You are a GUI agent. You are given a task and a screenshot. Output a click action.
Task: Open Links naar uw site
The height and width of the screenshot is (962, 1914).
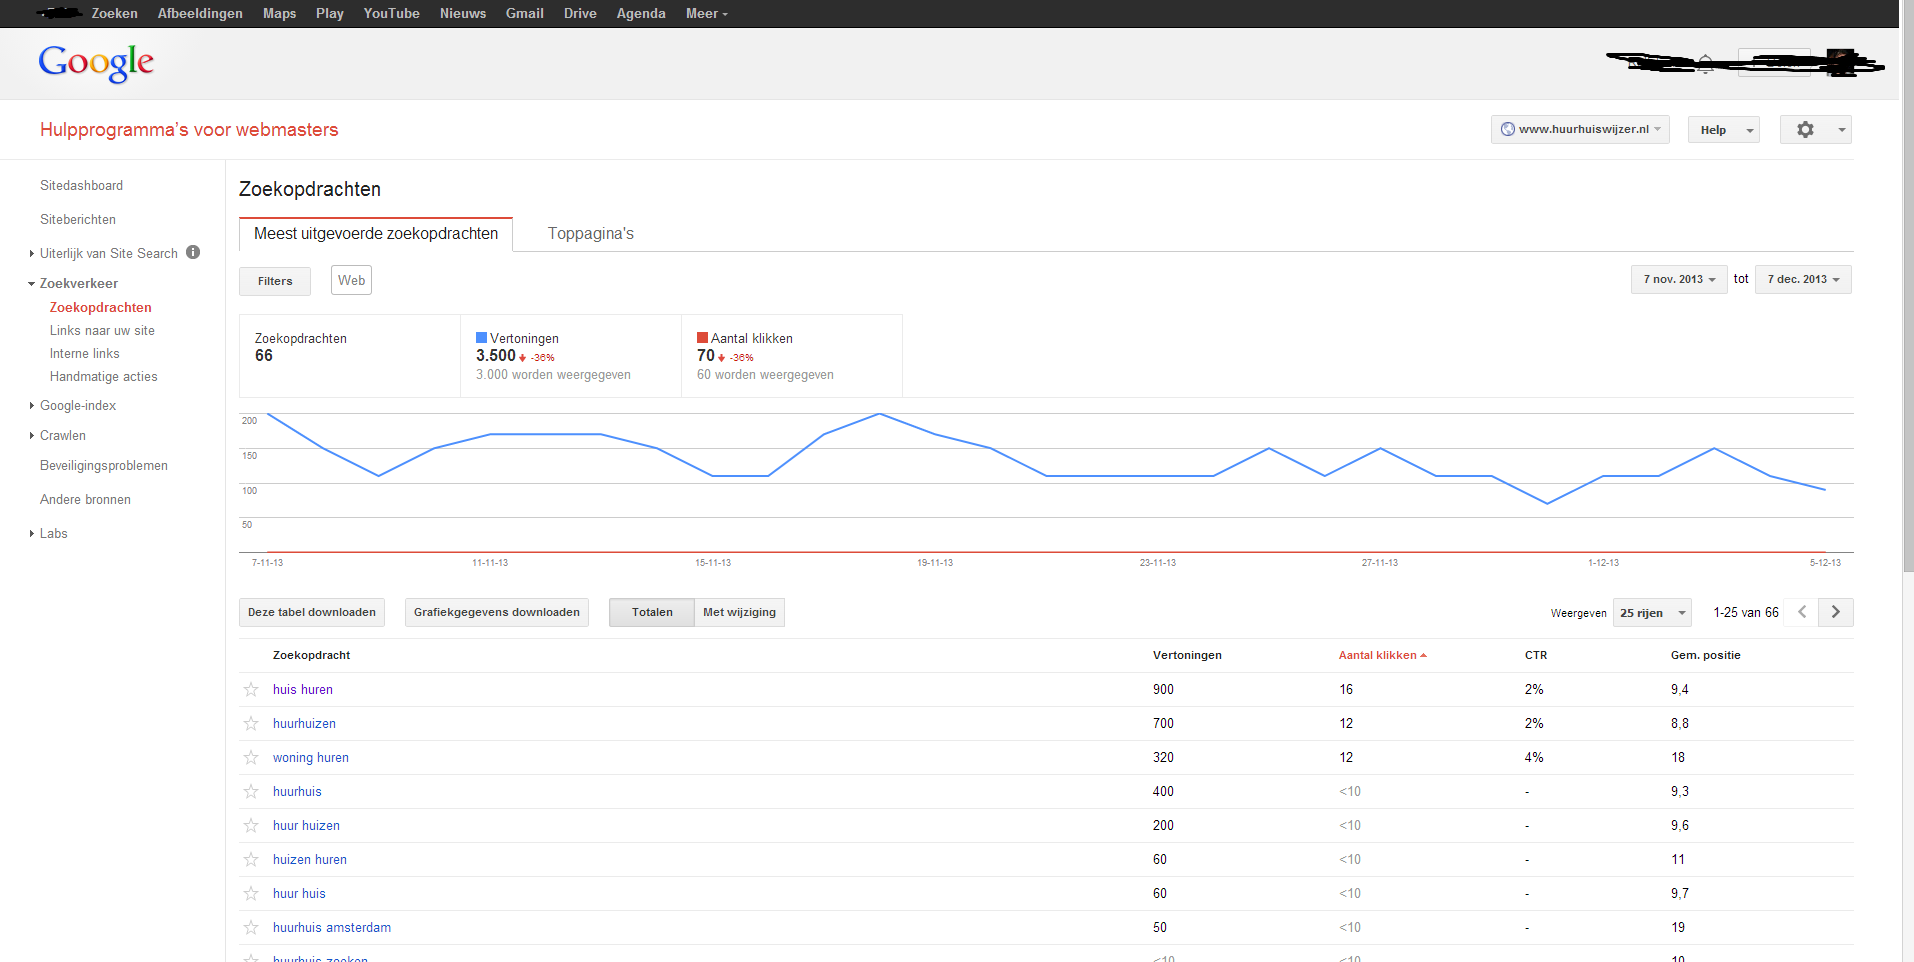[102, 331]
